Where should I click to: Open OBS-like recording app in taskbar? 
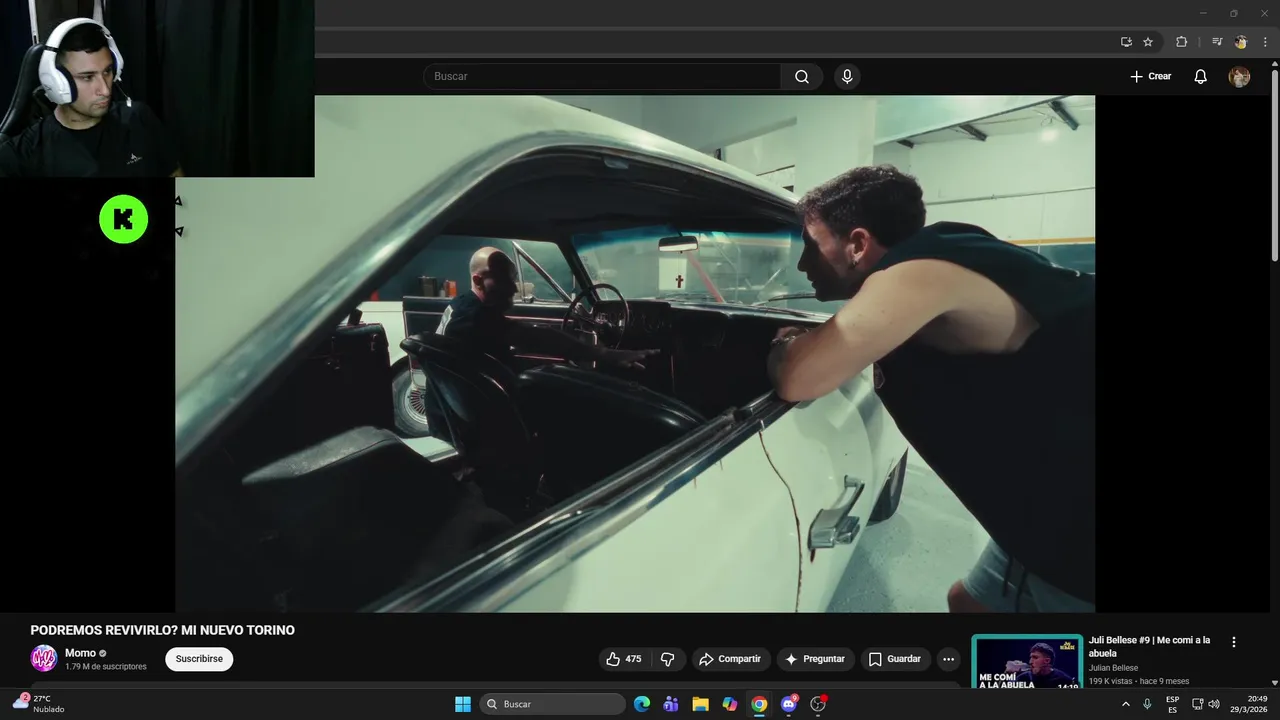coord(818,704)
